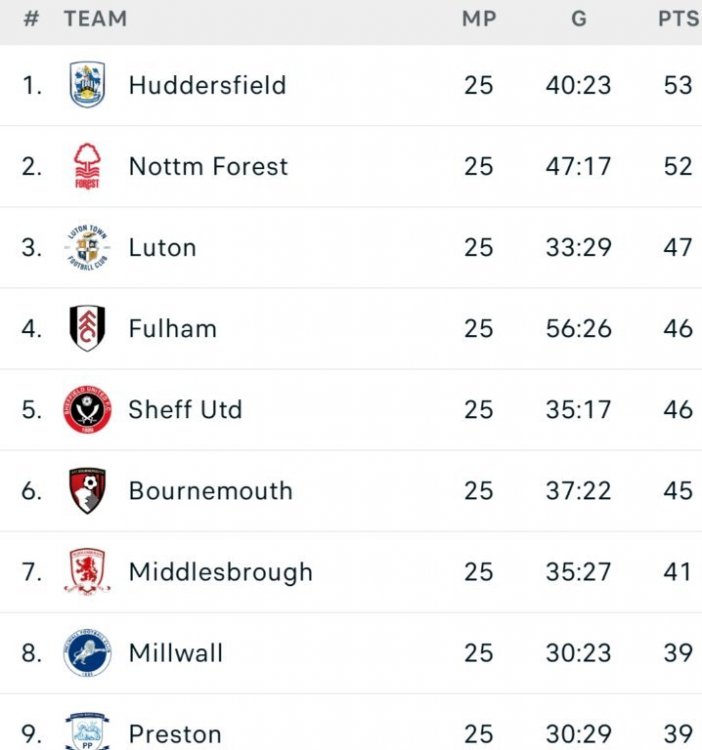
Task: Sort table by PTS column header
Action: click(x=678, y=19)
